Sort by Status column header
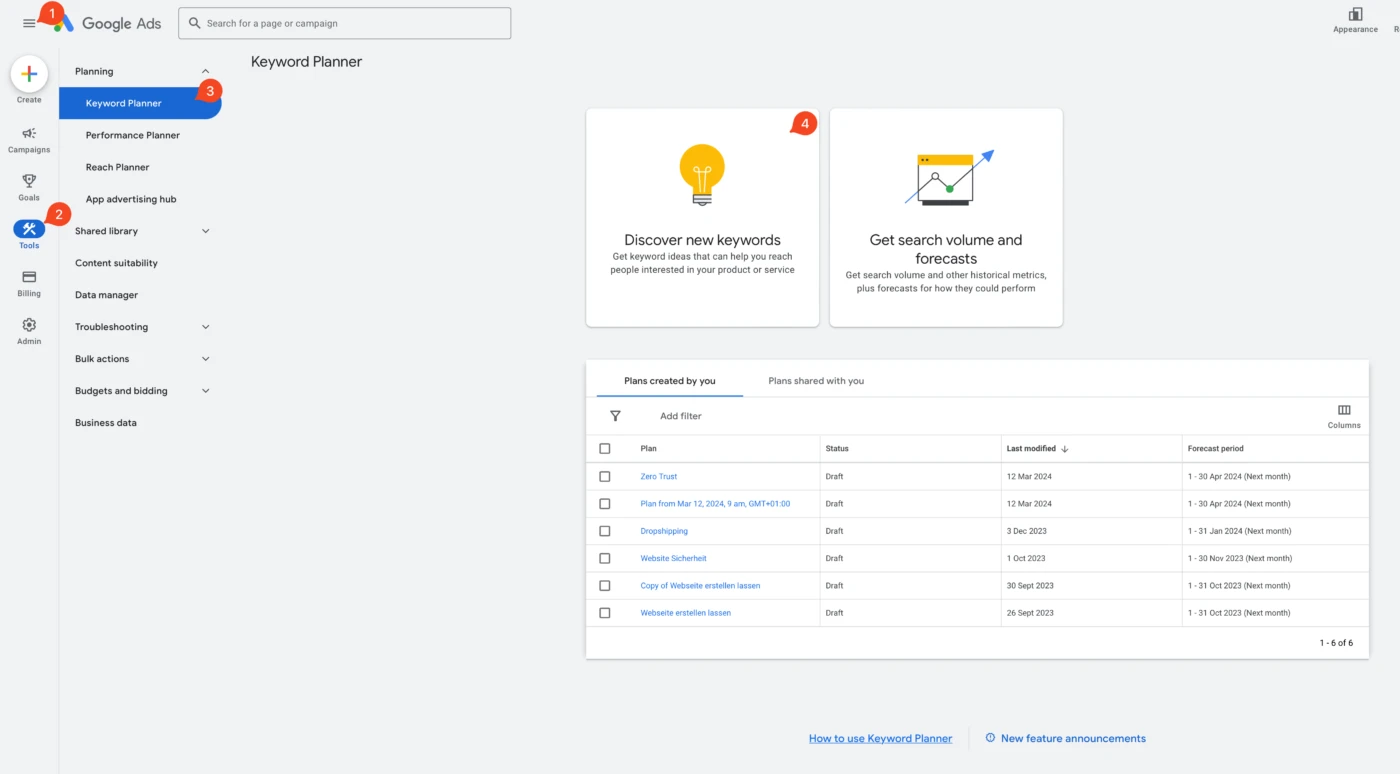The width and height of the screenshot is (1400, 774). (x=837, y=449)
